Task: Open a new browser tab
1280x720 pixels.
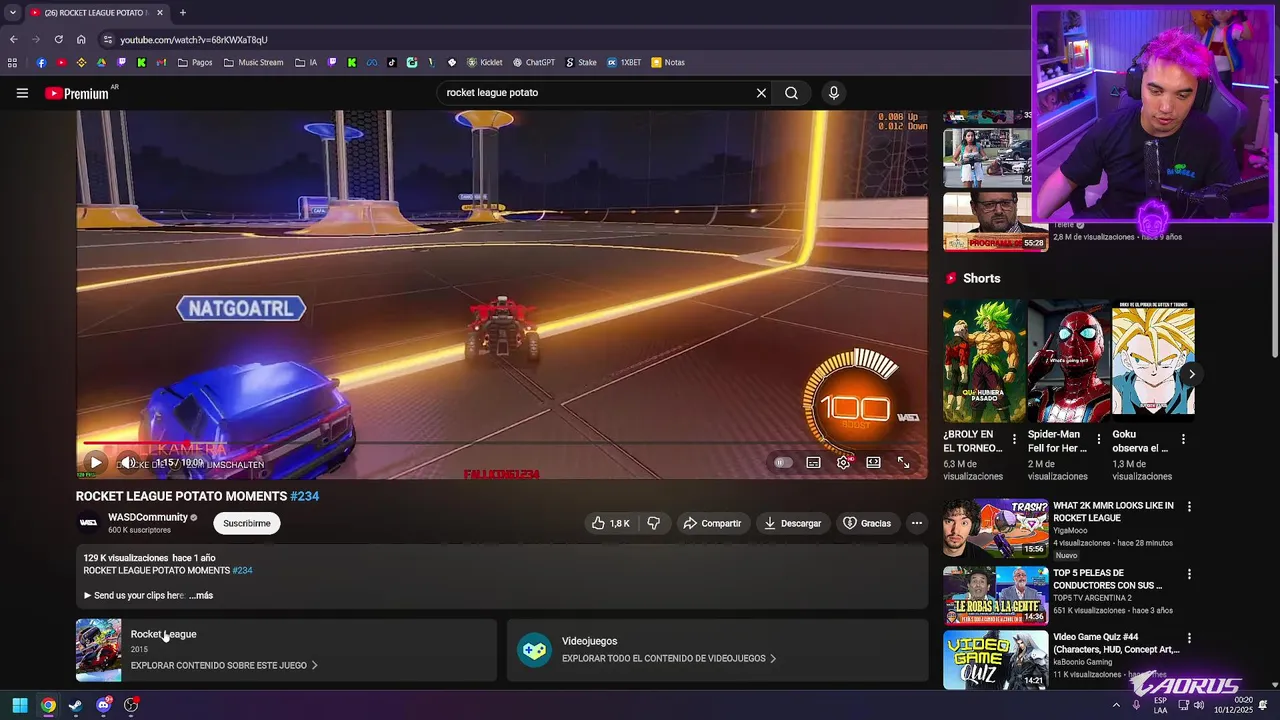Action: 182,13
